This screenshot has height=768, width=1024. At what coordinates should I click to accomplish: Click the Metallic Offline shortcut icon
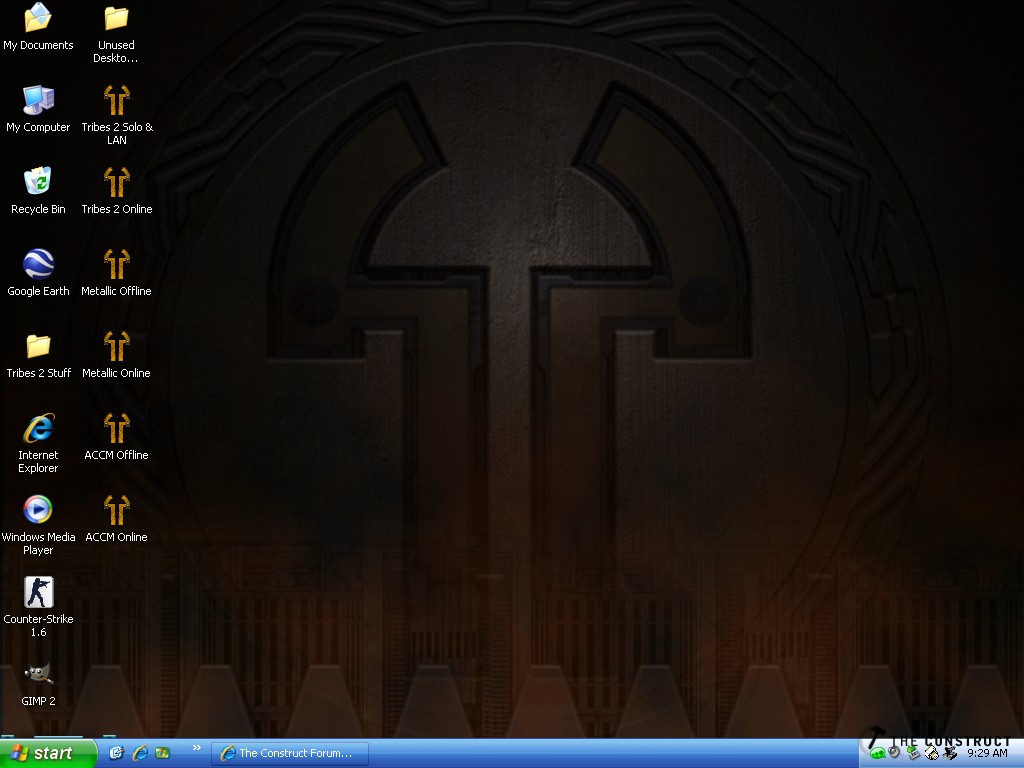click(116, 272)
